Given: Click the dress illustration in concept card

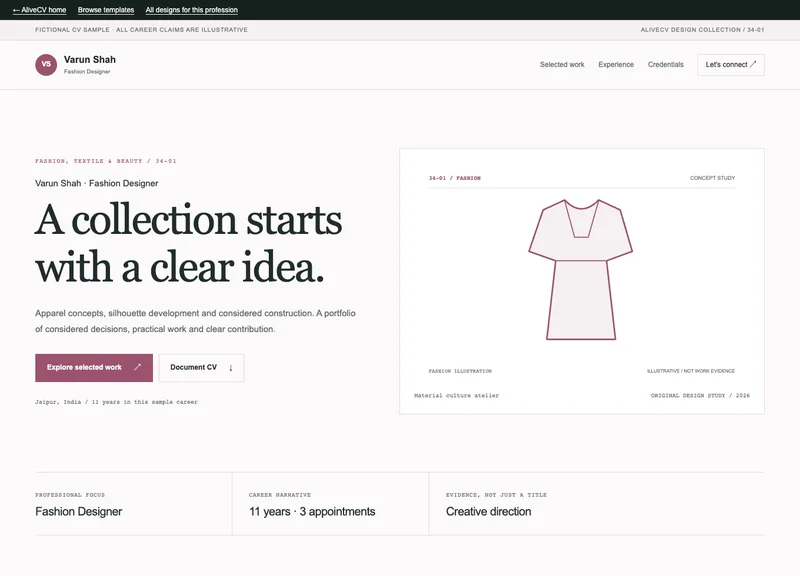Looking at the screenshot, I should click(581, 269).
